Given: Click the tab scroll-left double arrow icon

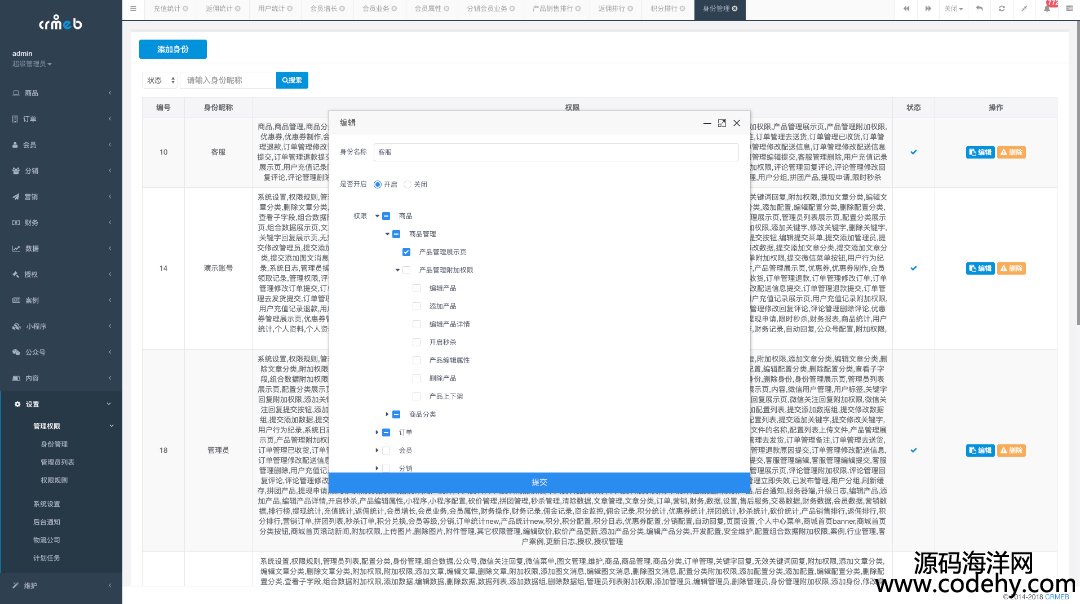Looking at the screenshot, I should click(908, 8).
